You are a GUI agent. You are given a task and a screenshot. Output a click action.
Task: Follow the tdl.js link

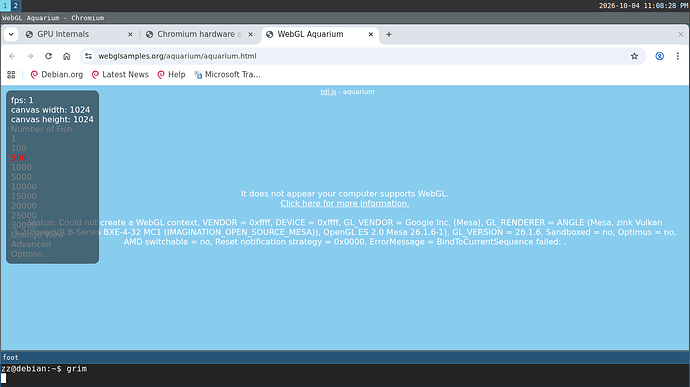click(328, 92)
